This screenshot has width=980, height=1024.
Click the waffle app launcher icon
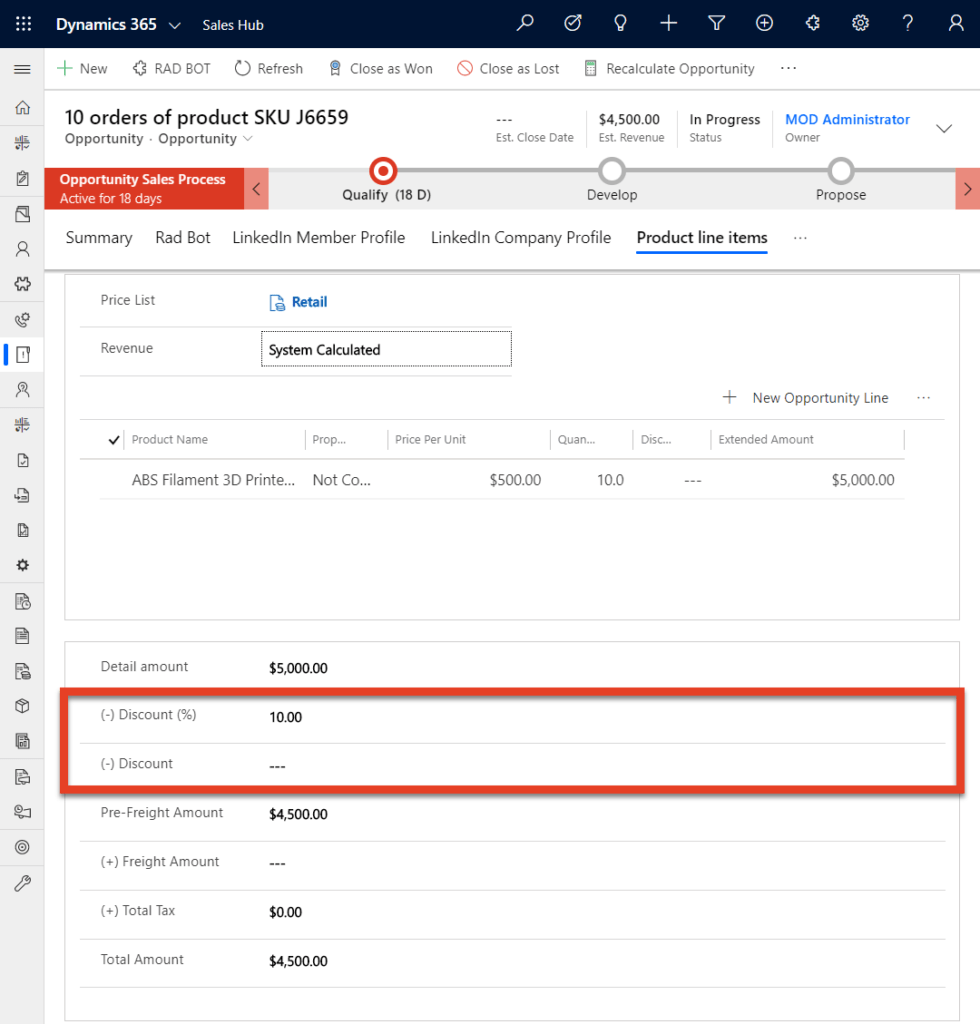[22, 23]
